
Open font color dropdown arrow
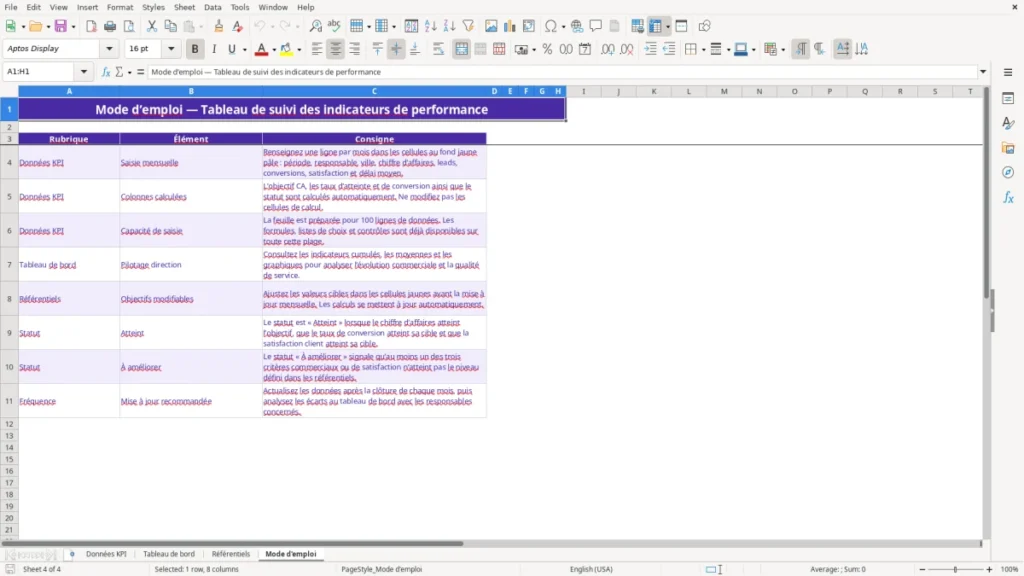pos(273,50)
